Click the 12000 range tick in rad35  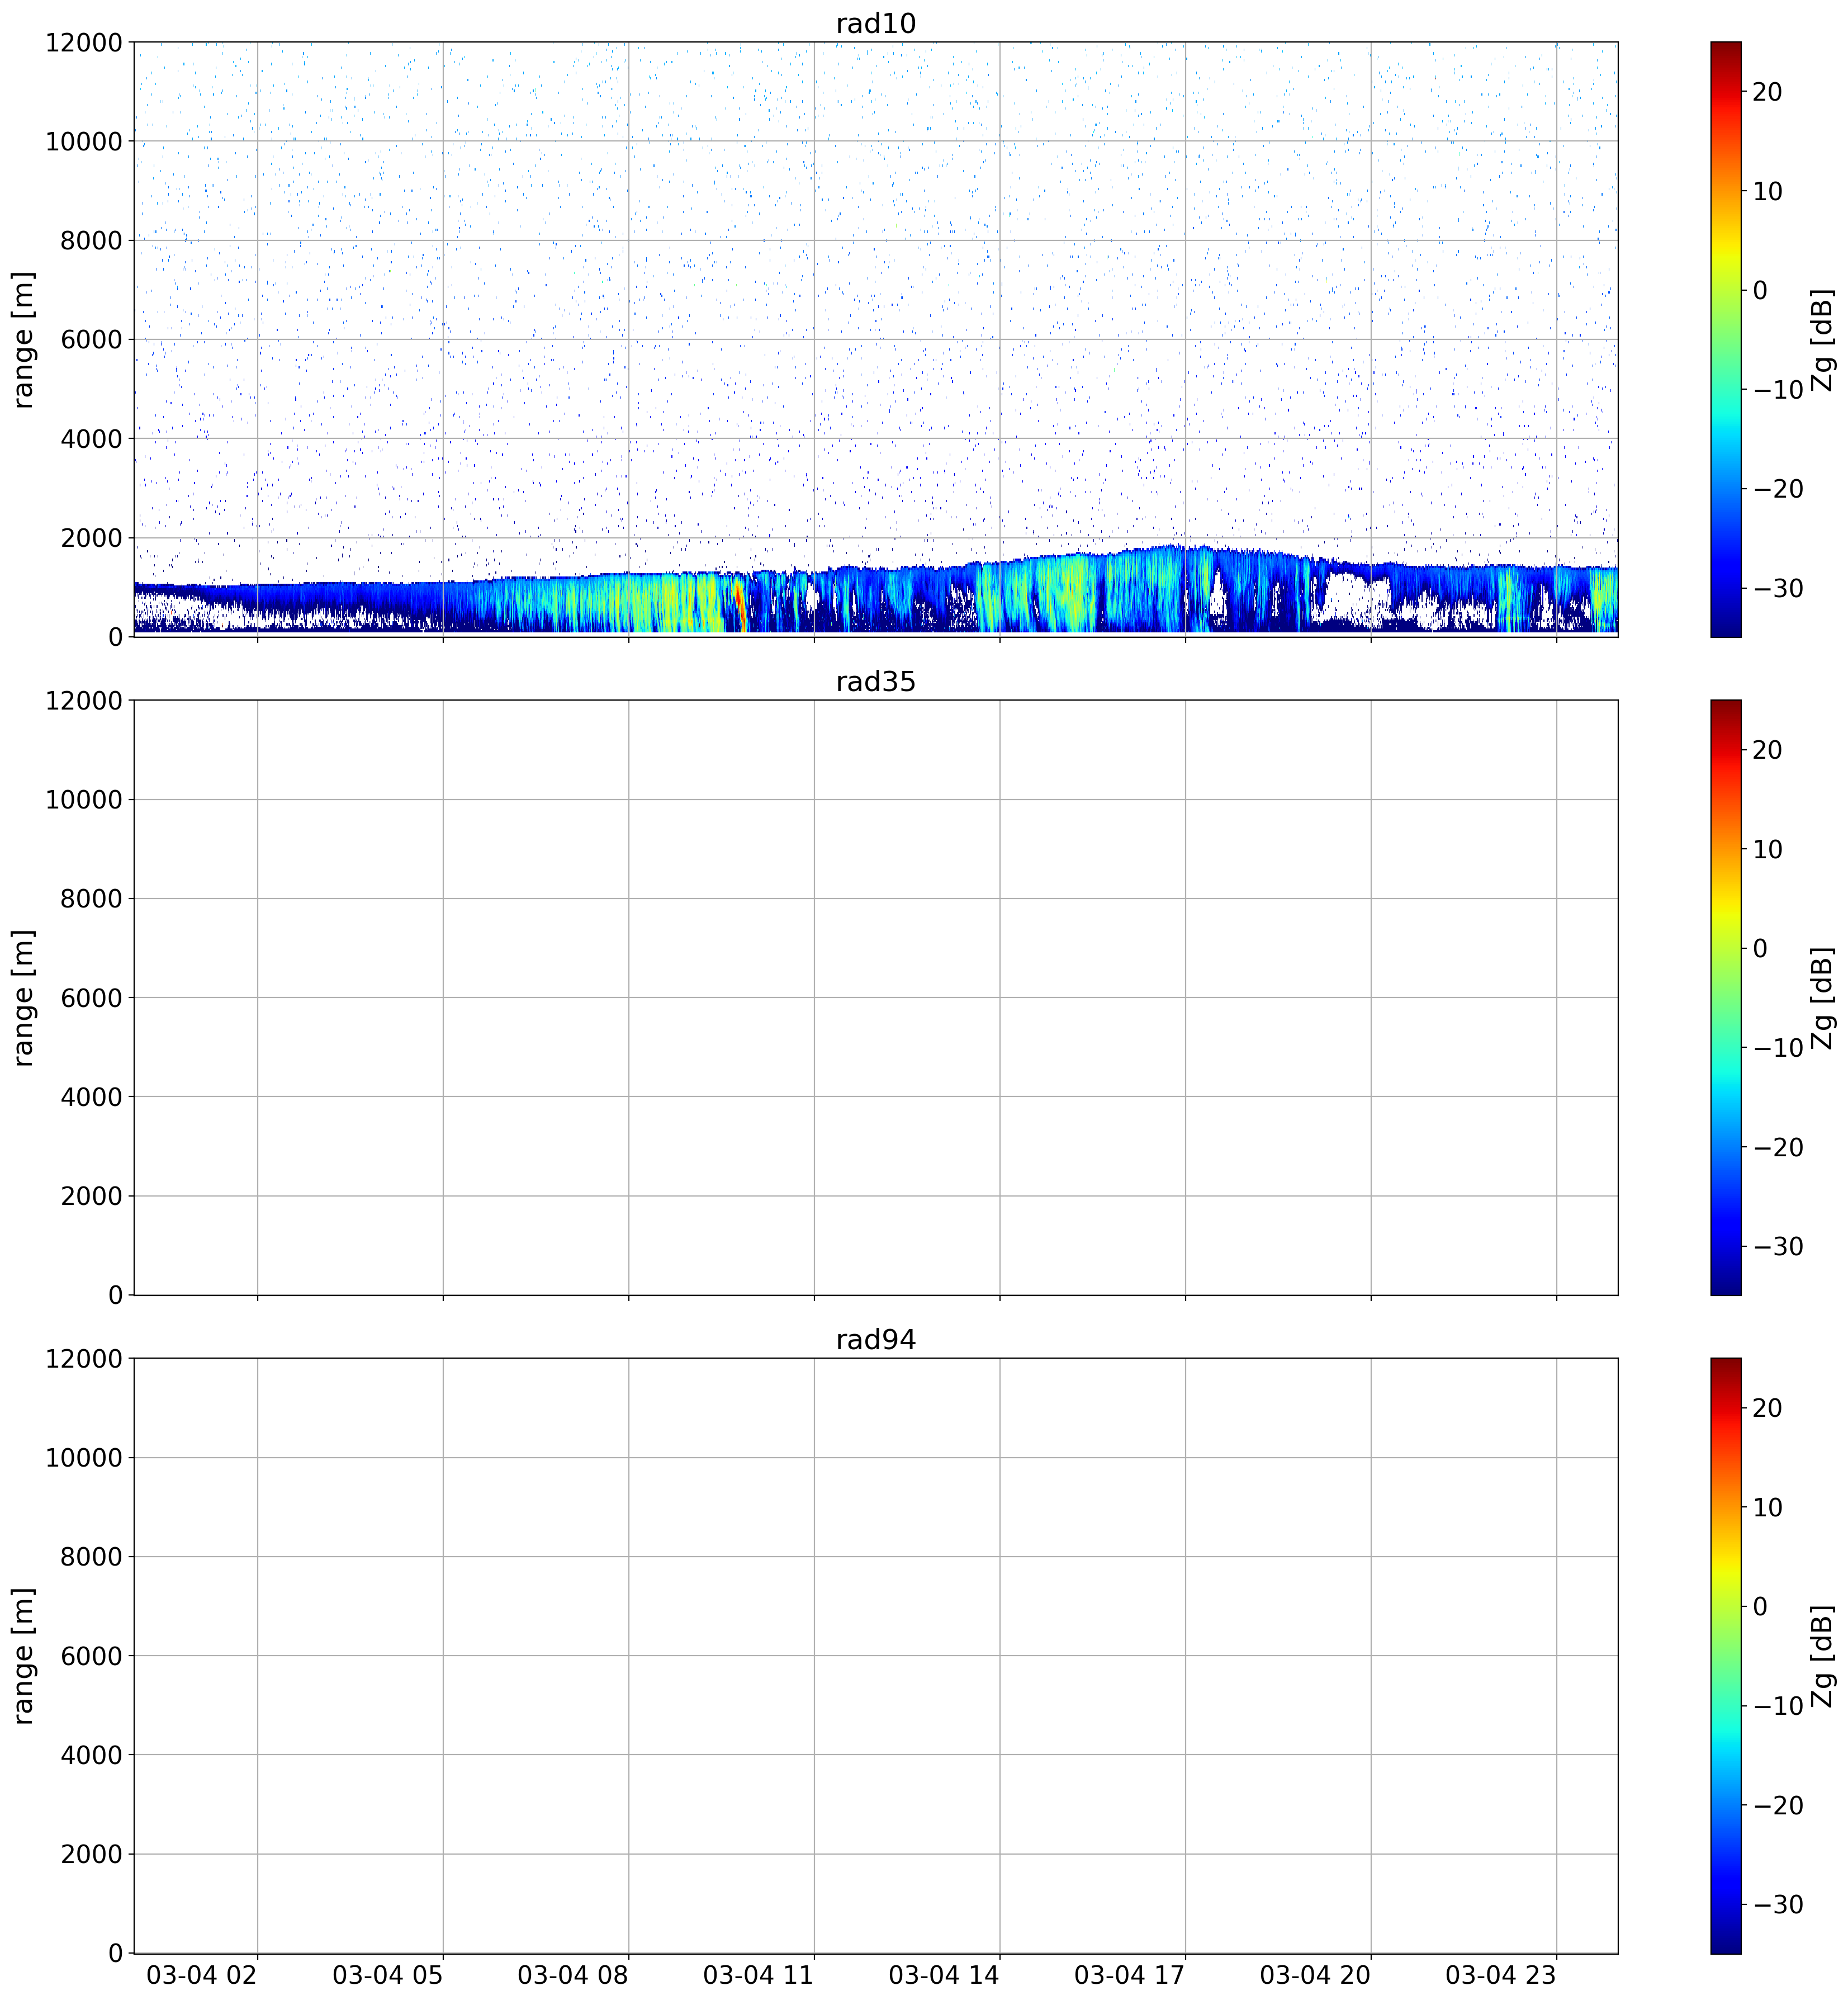click(84, 701)
